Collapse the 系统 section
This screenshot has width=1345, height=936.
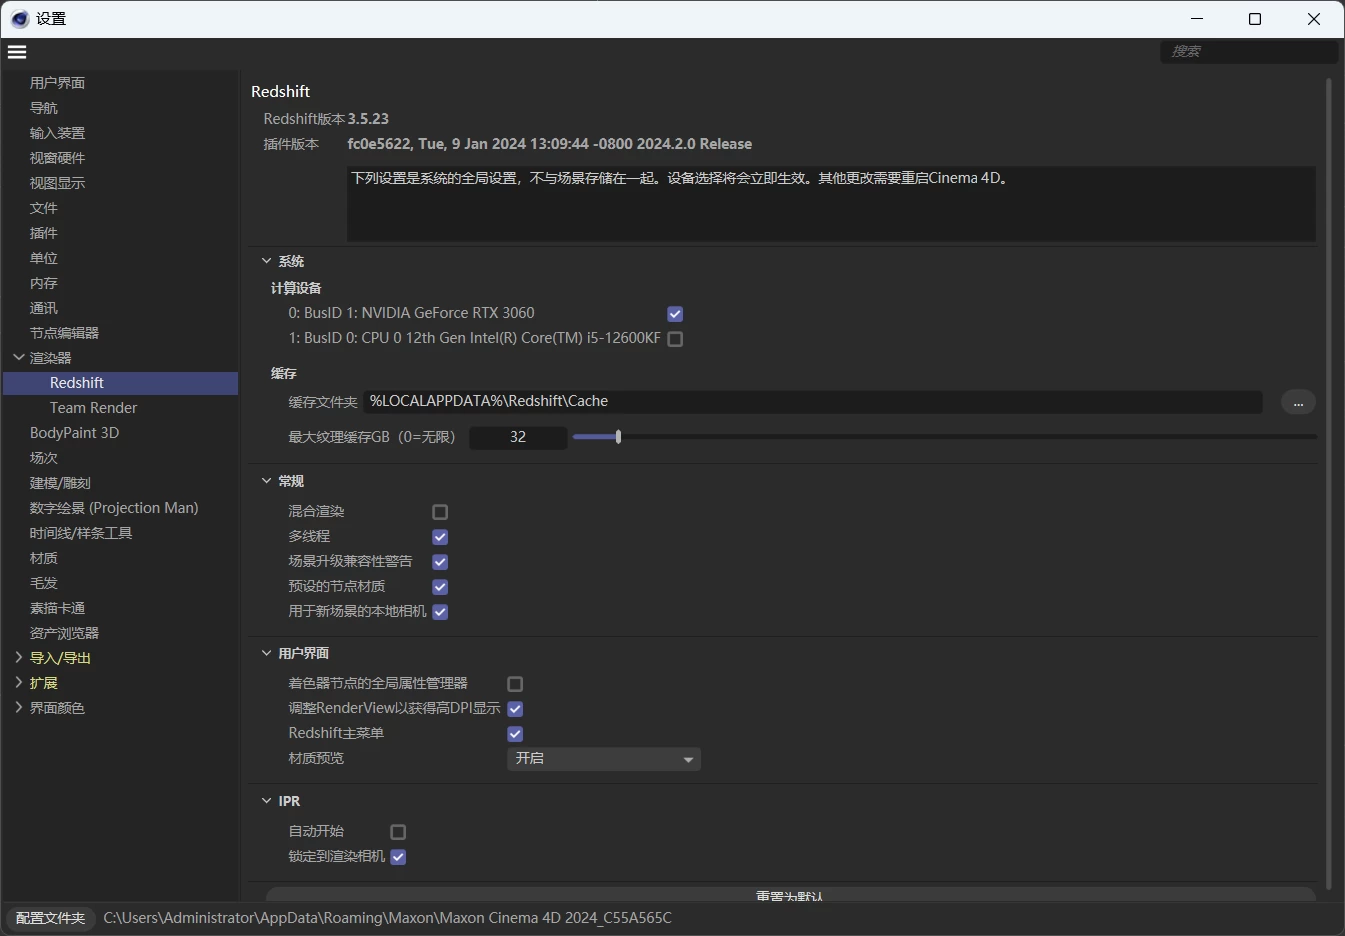(x=267, y=261)
